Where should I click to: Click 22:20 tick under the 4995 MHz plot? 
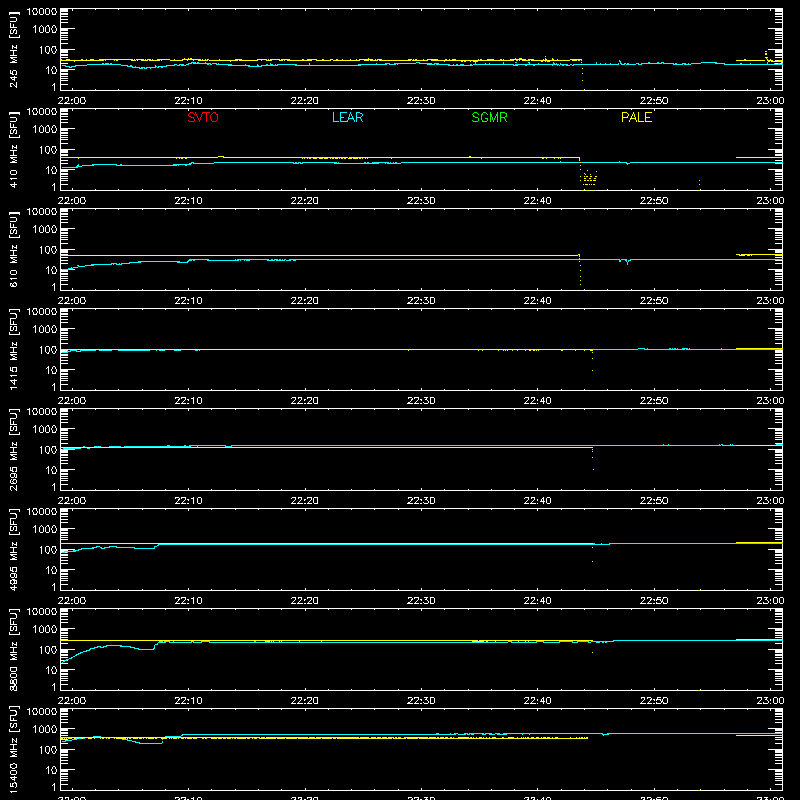pyautogui.click(x=305, y=601)
